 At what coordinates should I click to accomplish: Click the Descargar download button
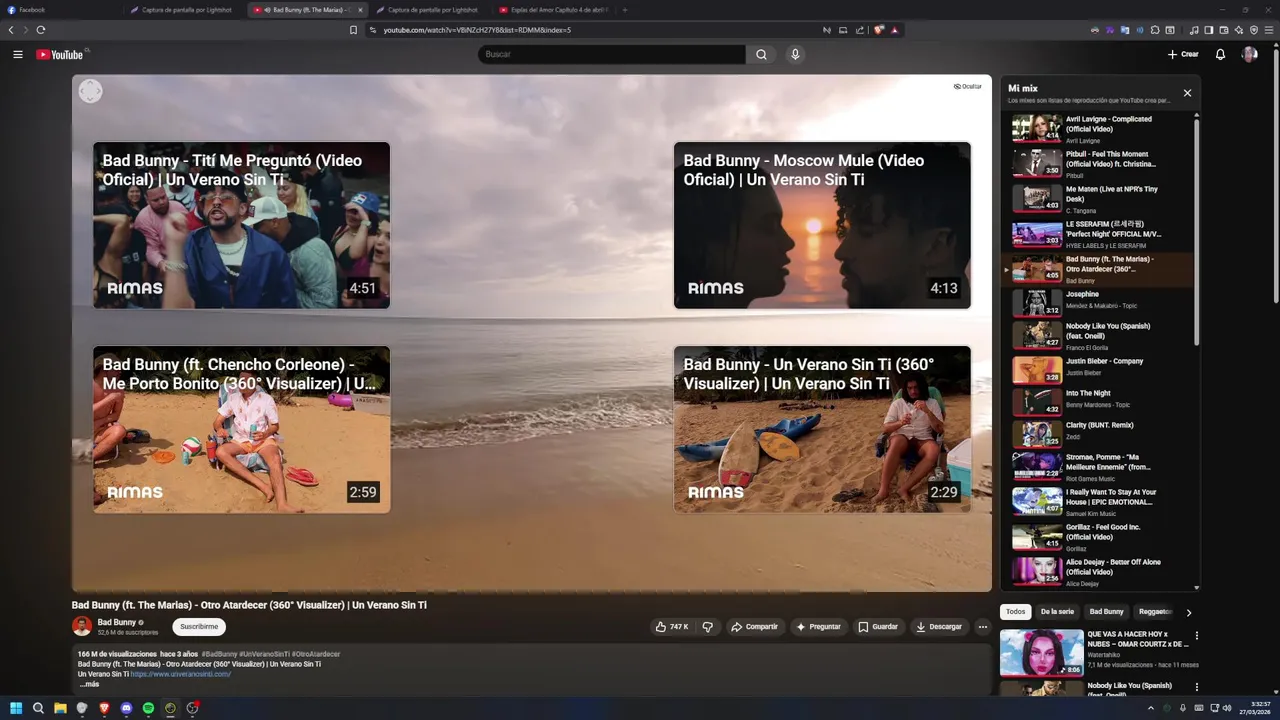pos(939,627)
